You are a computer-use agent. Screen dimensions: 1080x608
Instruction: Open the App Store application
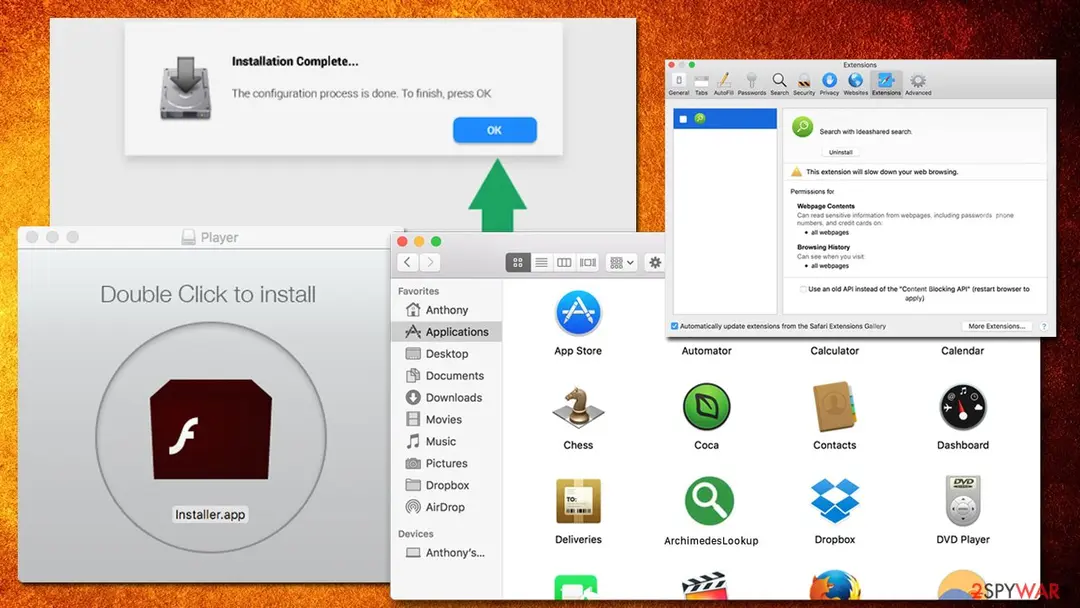(578, 313)
